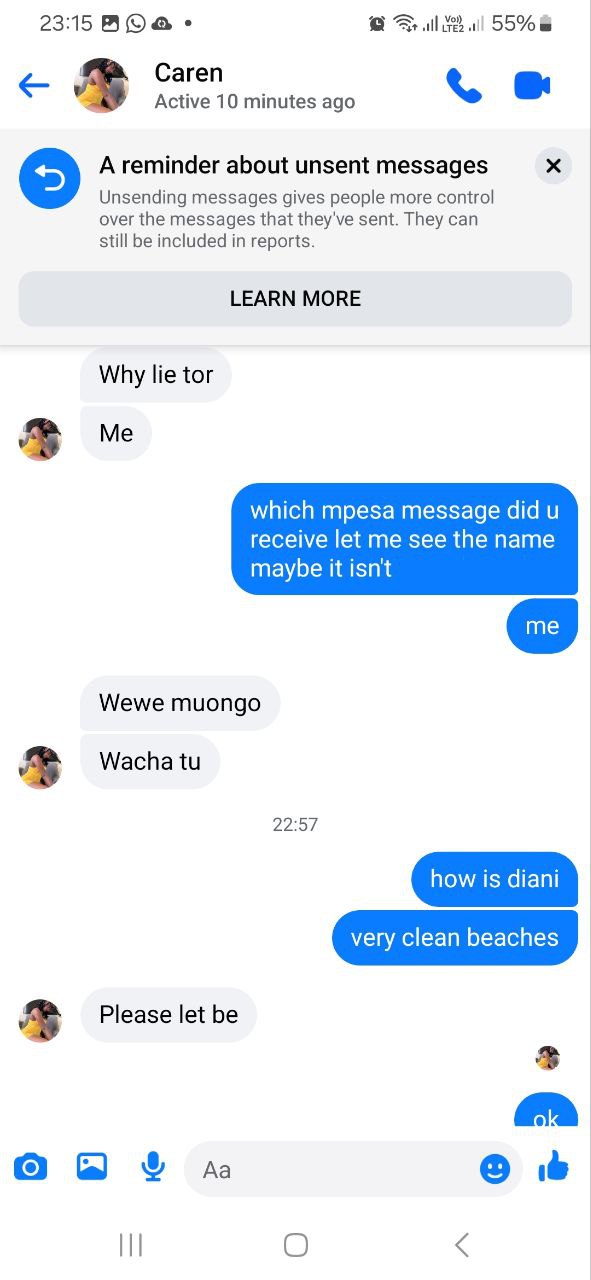Open the emoji picker in the text field
The image size is (591, 1280).
(495, 1168)
